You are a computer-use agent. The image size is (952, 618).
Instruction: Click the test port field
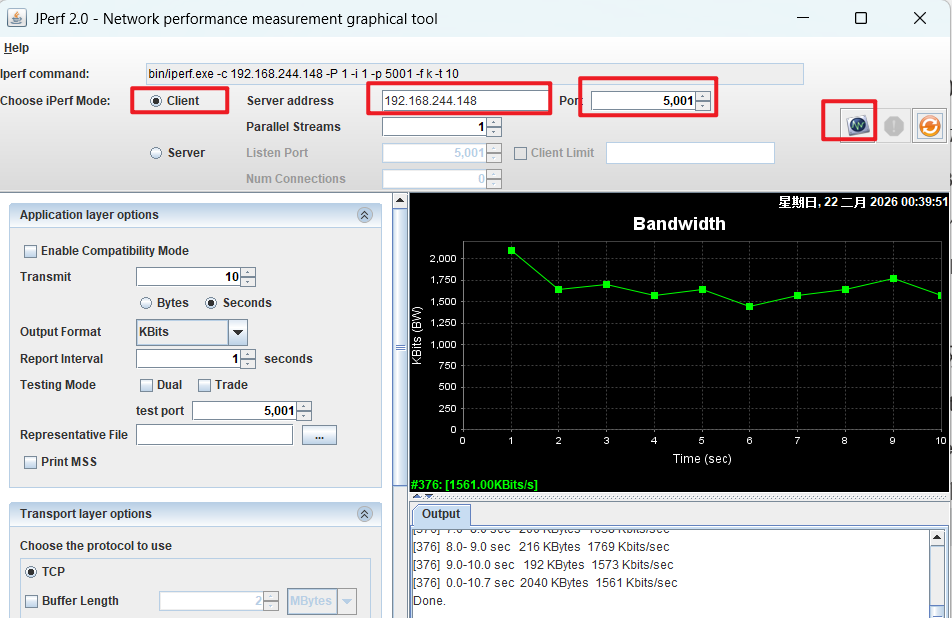point(245,411)
